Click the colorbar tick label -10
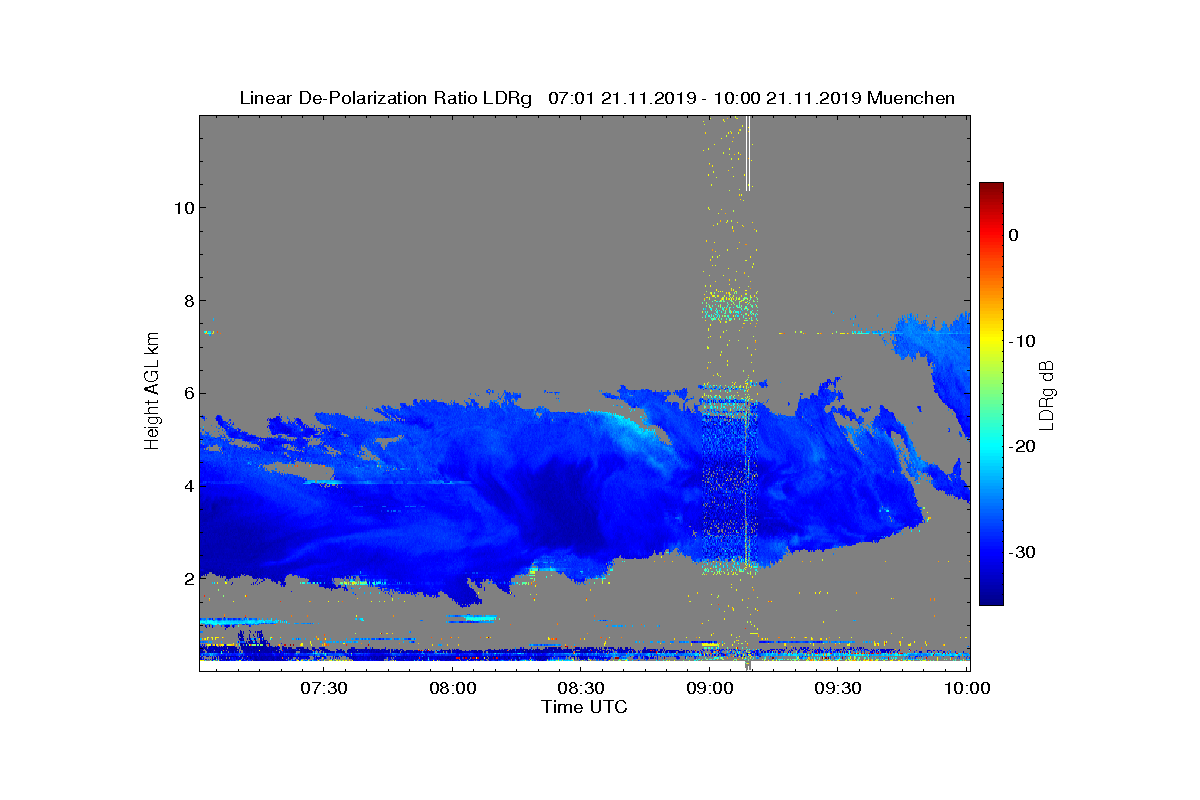 (x=1022, y=341)
